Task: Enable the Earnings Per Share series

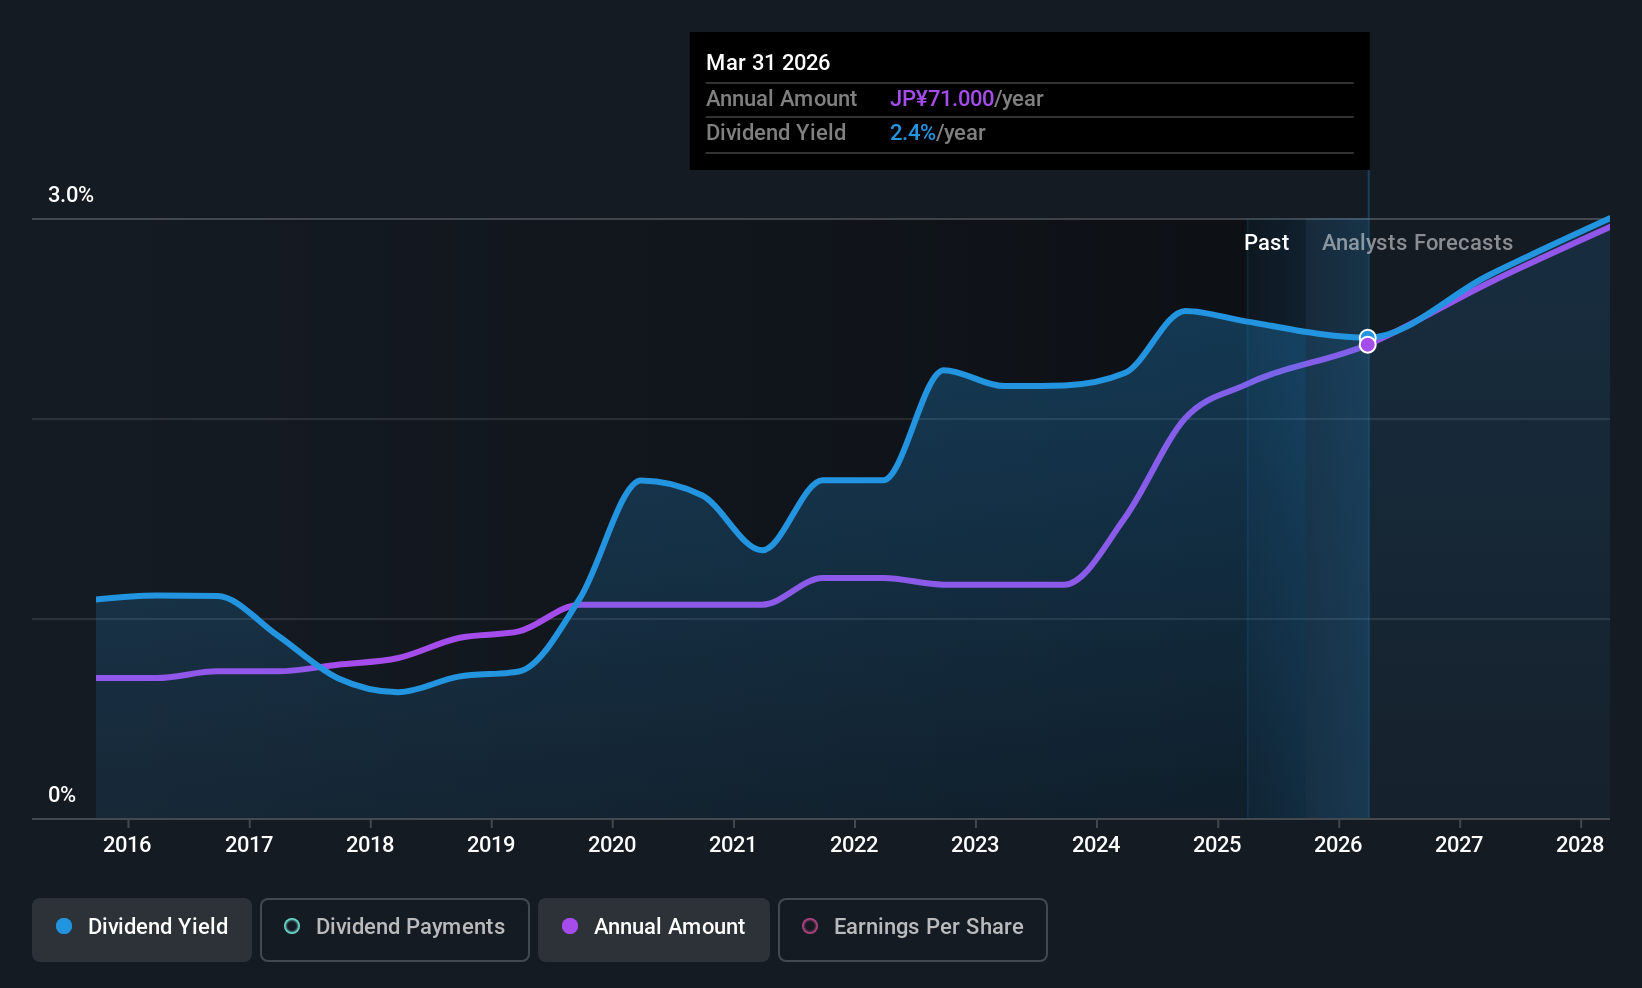Action: click(913, 929)
